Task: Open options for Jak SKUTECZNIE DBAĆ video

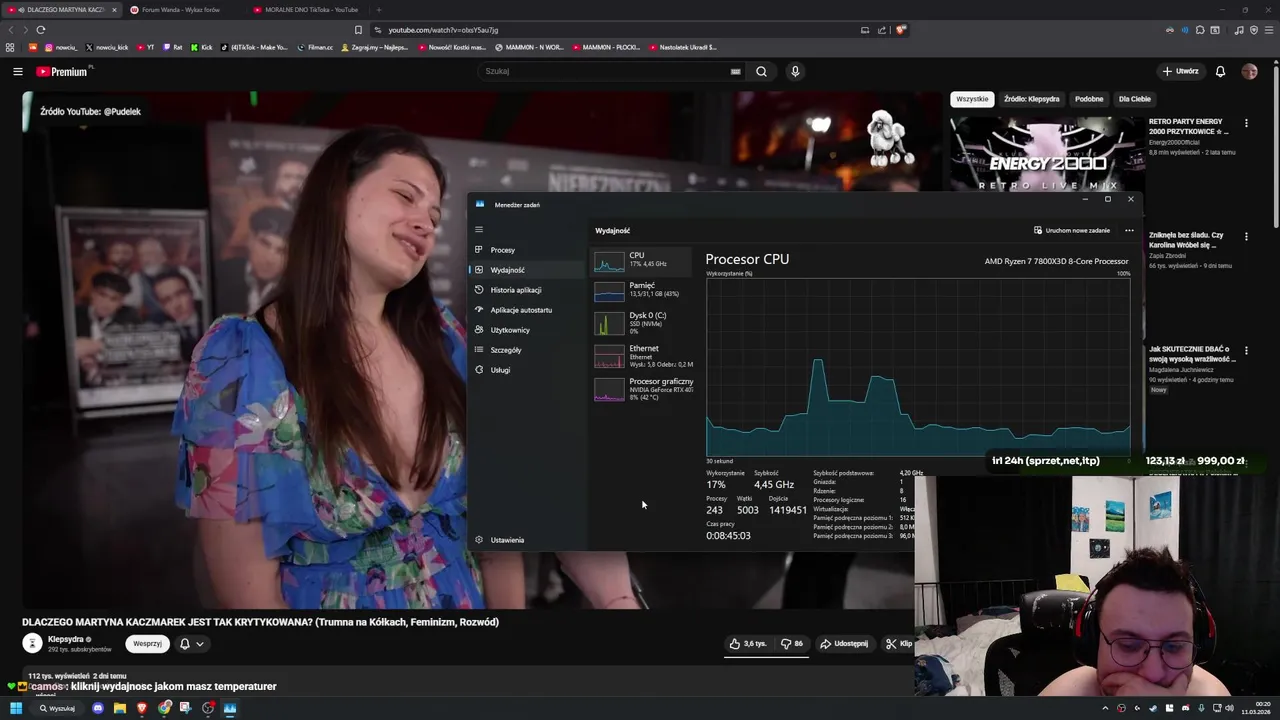Action: (x=1246, y=351)
